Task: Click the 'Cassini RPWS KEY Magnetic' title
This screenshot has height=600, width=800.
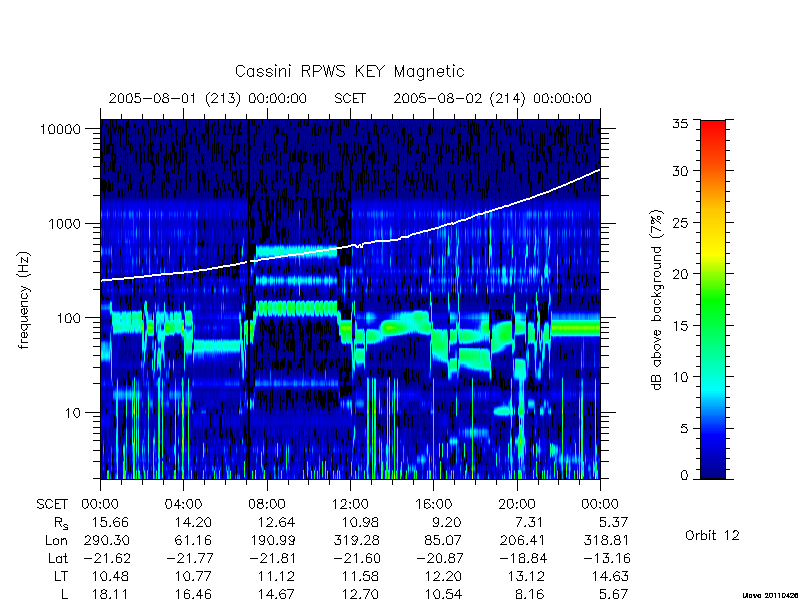Action: coord(349,71)
